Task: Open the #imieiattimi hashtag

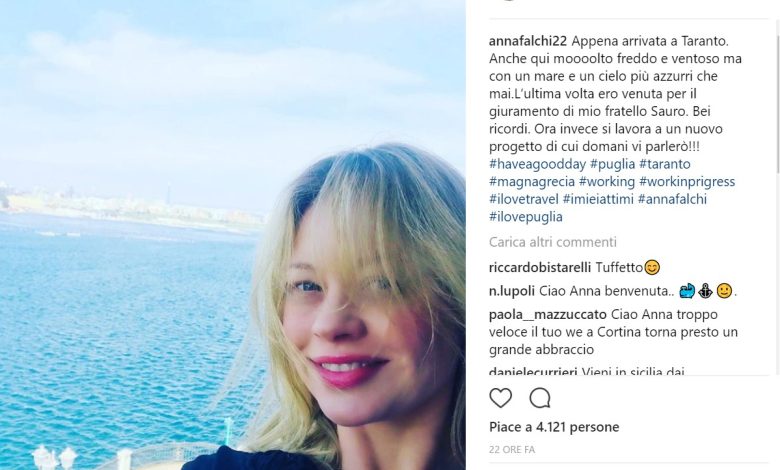Action: click(x=598, y=199)
